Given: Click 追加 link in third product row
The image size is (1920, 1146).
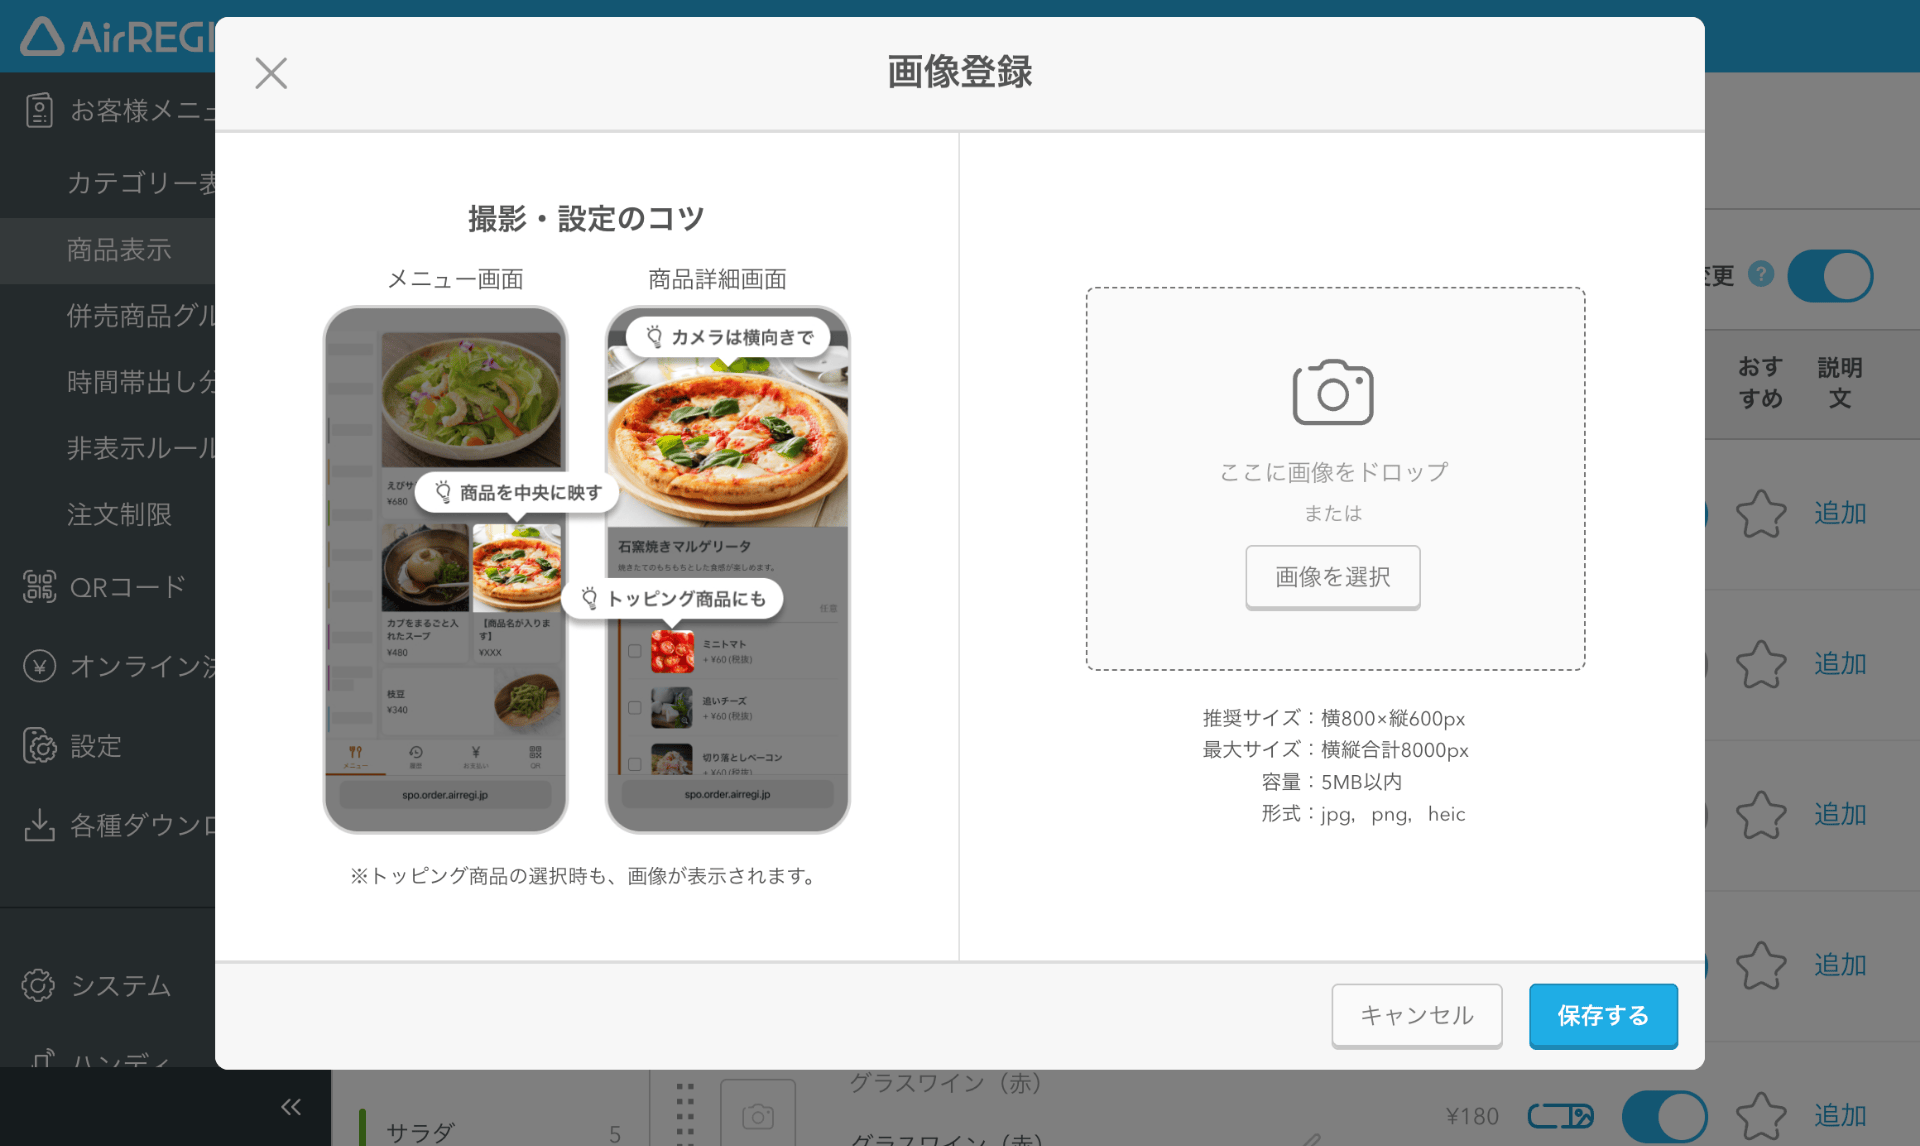Looking at the screenshot, I should pos(1840,814).
